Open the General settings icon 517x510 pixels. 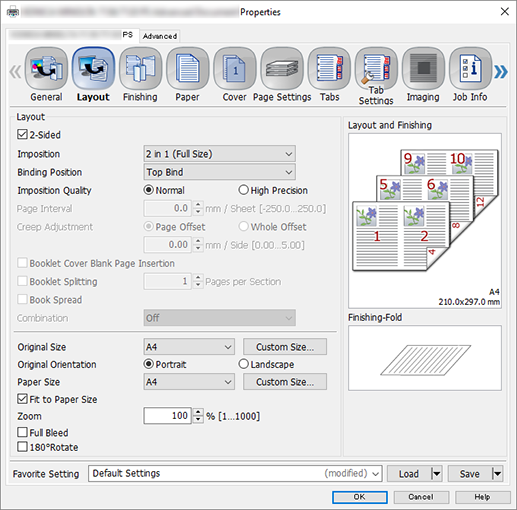(x=46, y=69)
